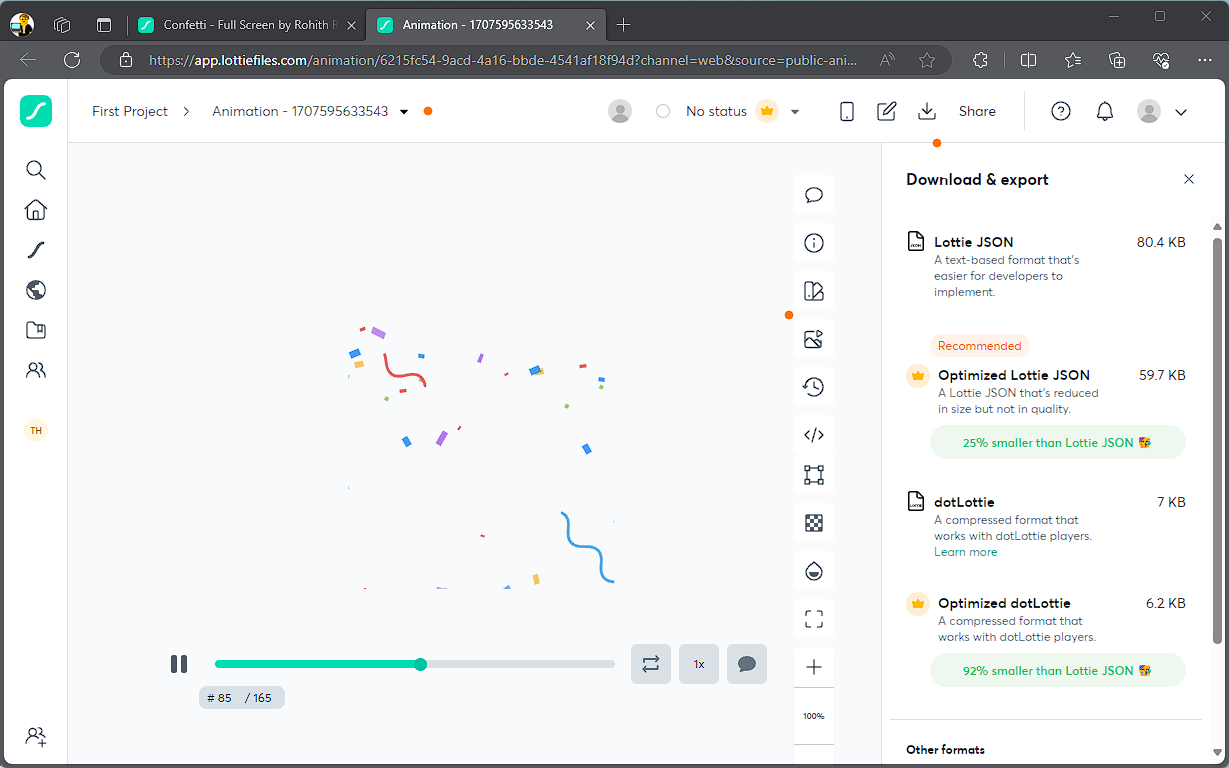Go to First Project breadcrumb

[x=130, y=111]
